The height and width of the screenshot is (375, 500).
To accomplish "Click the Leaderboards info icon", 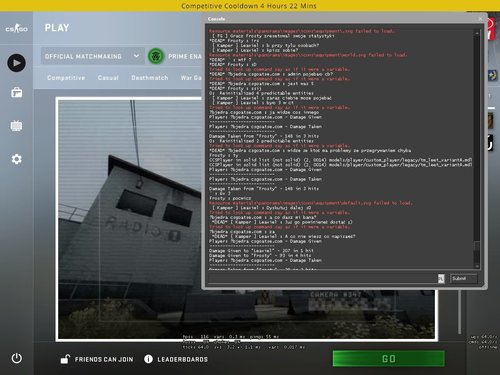I will [x=148, y=359].
